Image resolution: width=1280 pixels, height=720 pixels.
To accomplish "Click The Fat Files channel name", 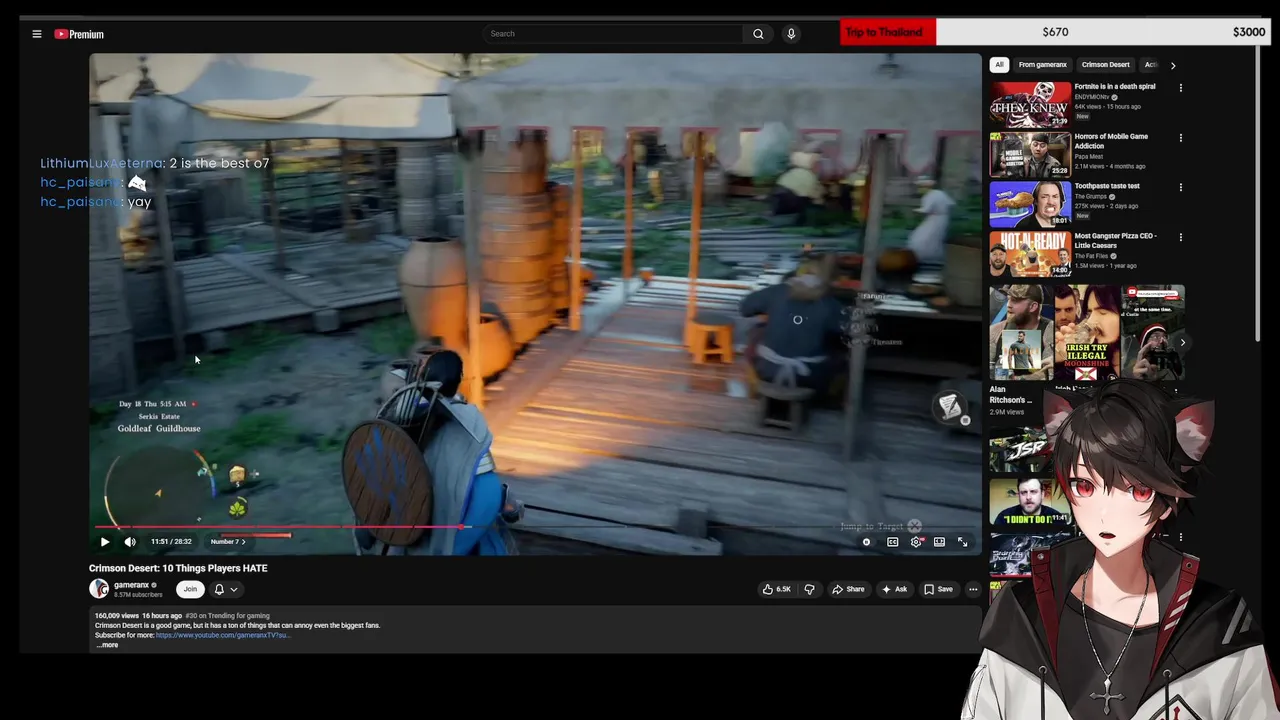I will [1092, 256].
